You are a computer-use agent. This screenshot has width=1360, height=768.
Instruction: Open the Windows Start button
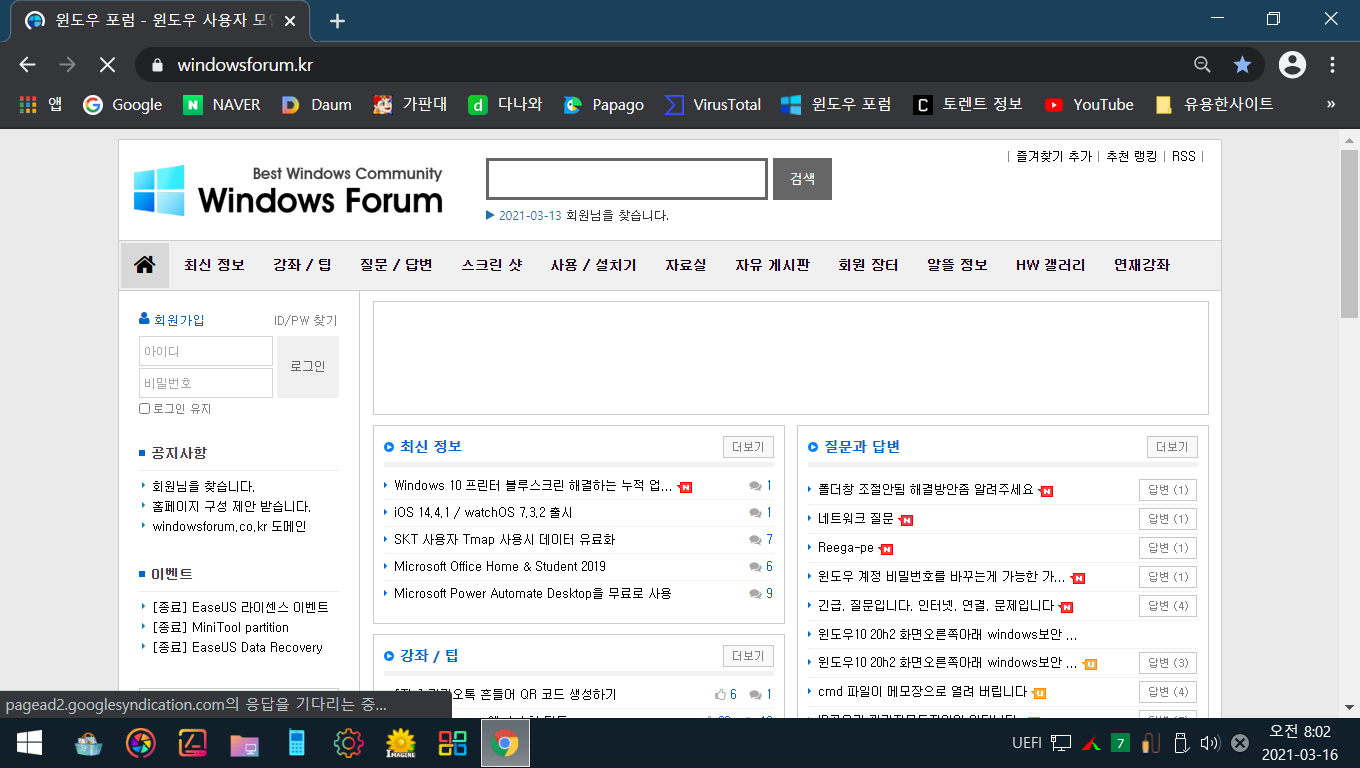click(29, 743)
